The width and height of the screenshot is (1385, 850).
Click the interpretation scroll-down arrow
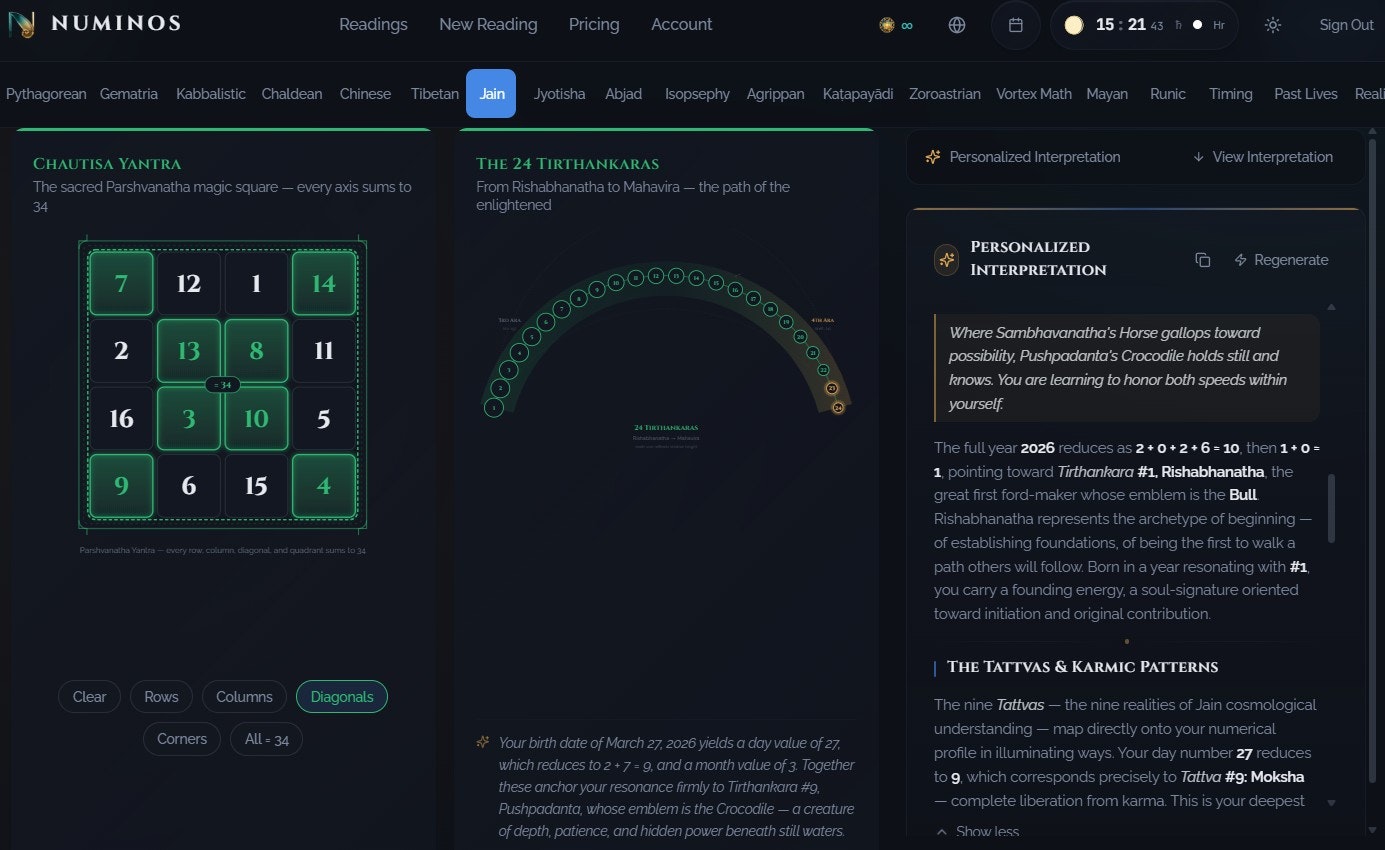tap(1331, 802)
